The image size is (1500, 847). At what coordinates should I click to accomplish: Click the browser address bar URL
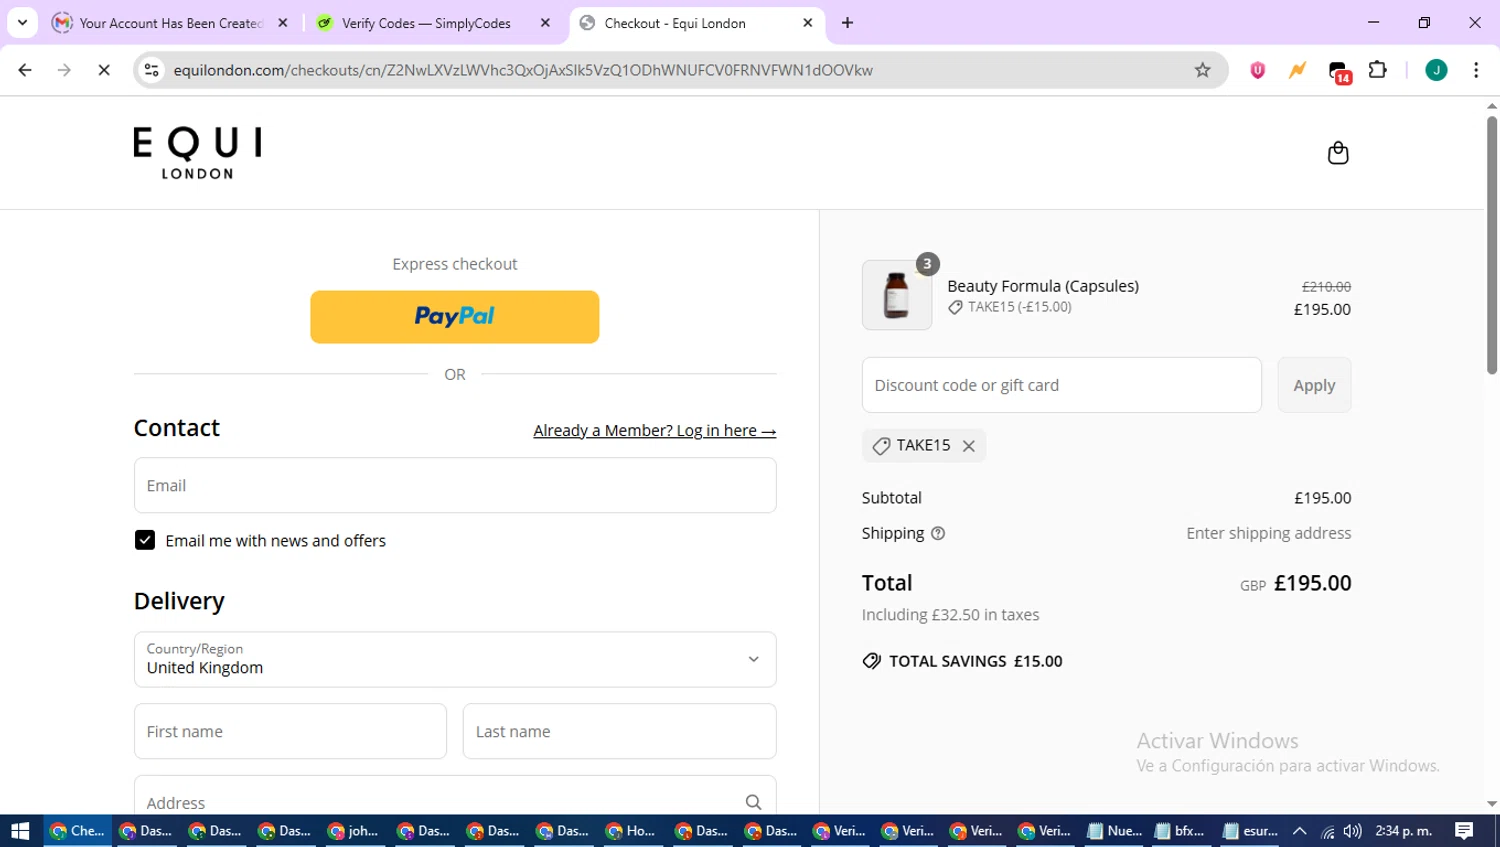coord(523,70)
